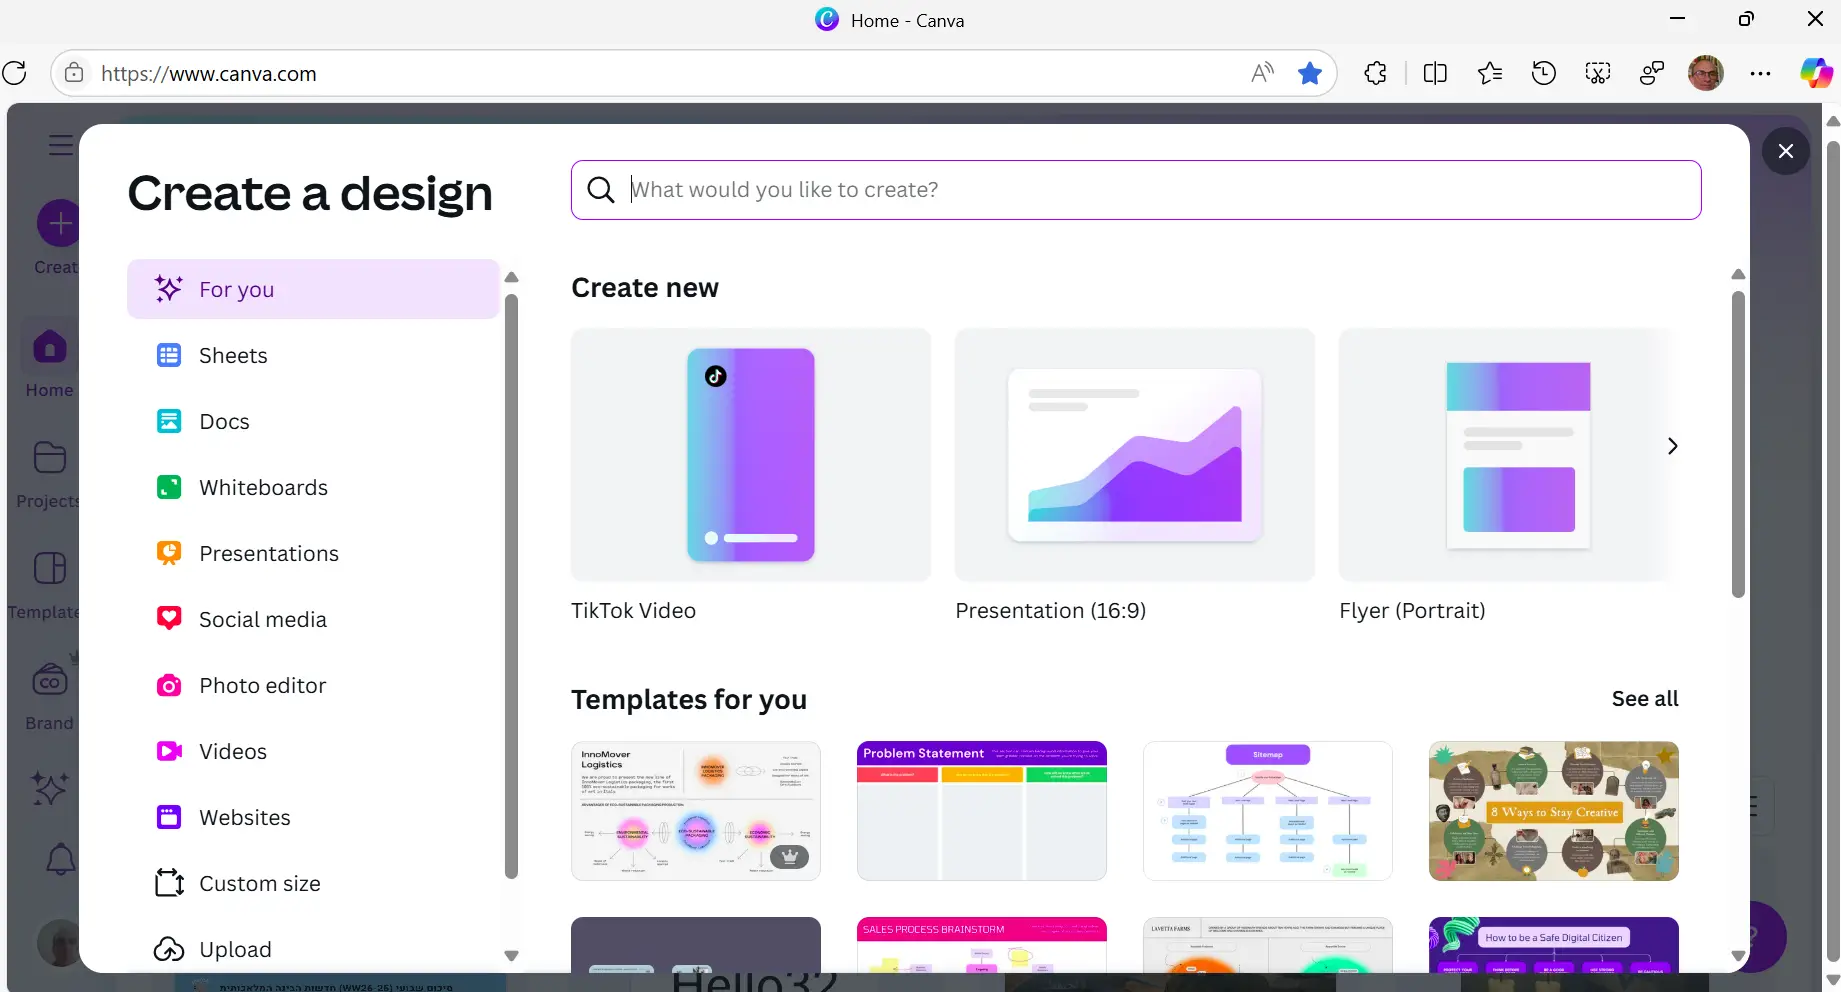Open the For you category

(313, 289)
